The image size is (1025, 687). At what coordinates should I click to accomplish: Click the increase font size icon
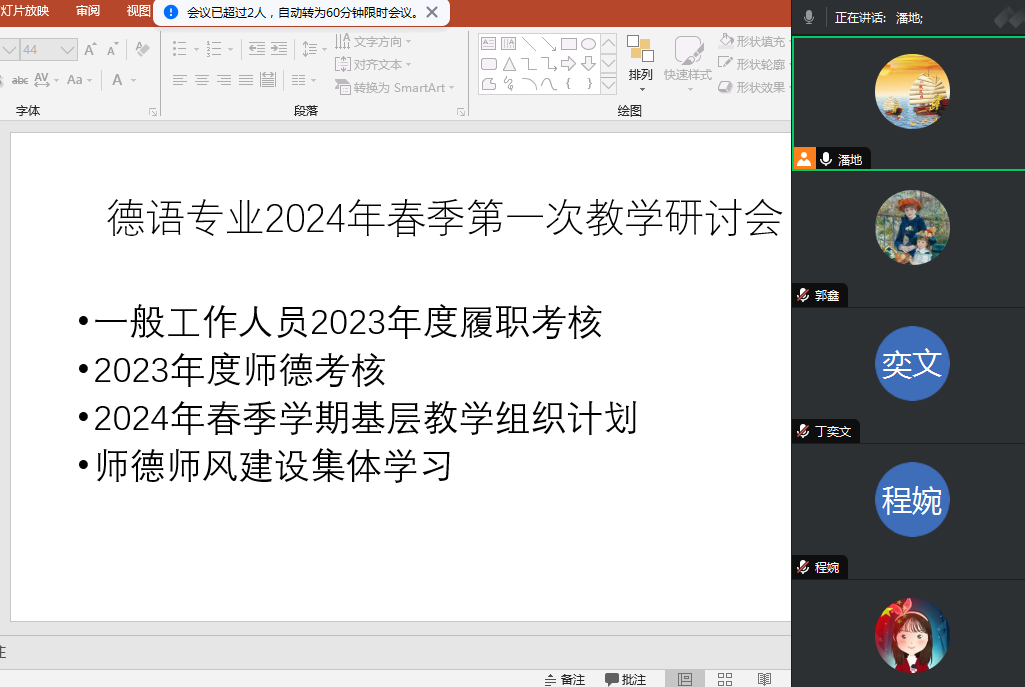91,49
